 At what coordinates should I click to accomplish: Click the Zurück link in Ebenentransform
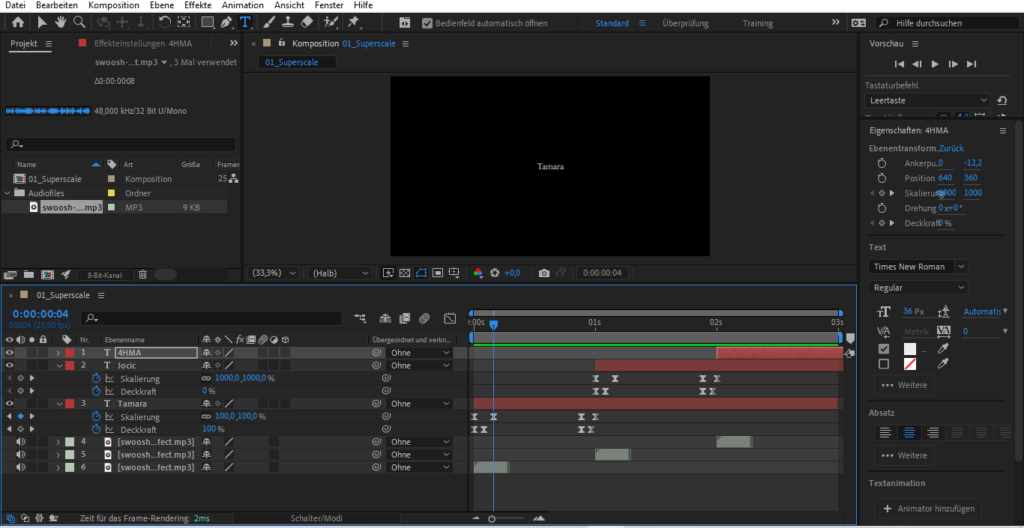(951, 148)
